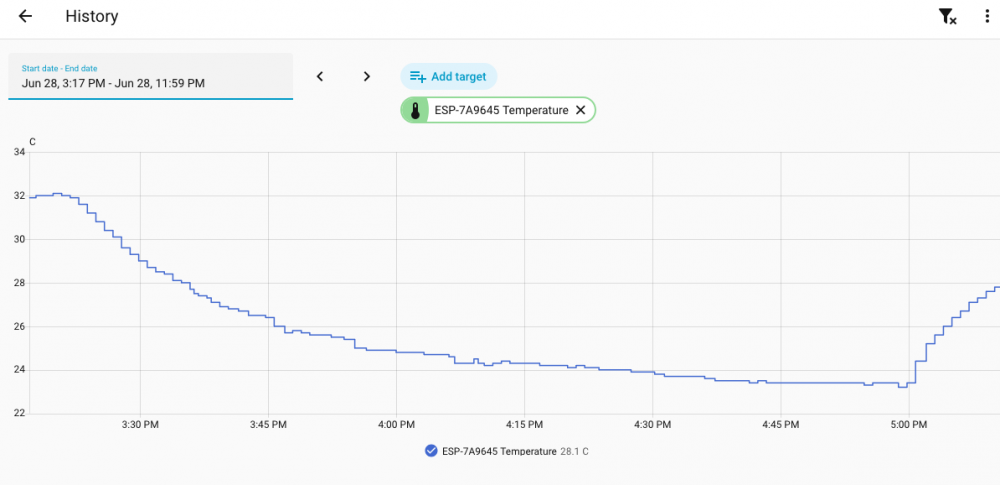Click the 4:30 PM axis label
Image resolution: width=1000 pixels, height=485 pixels.
point(652,424)
